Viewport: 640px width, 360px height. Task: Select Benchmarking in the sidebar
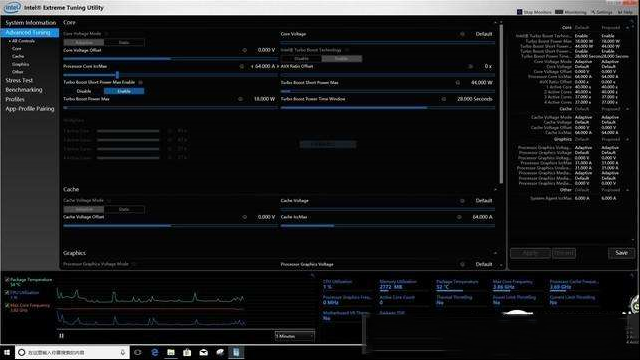coord(24,90)
